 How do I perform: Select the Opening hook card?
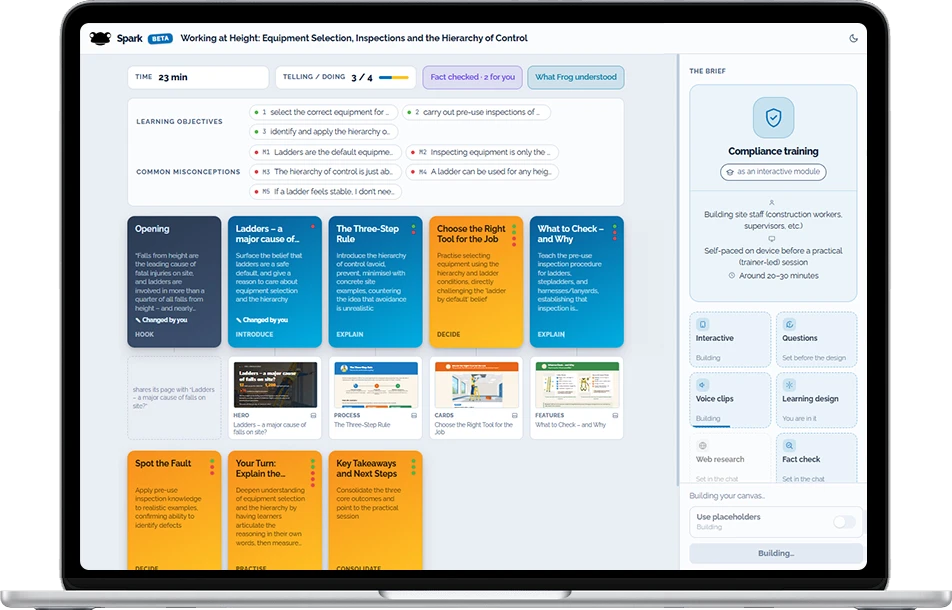[x=174, y=282]
